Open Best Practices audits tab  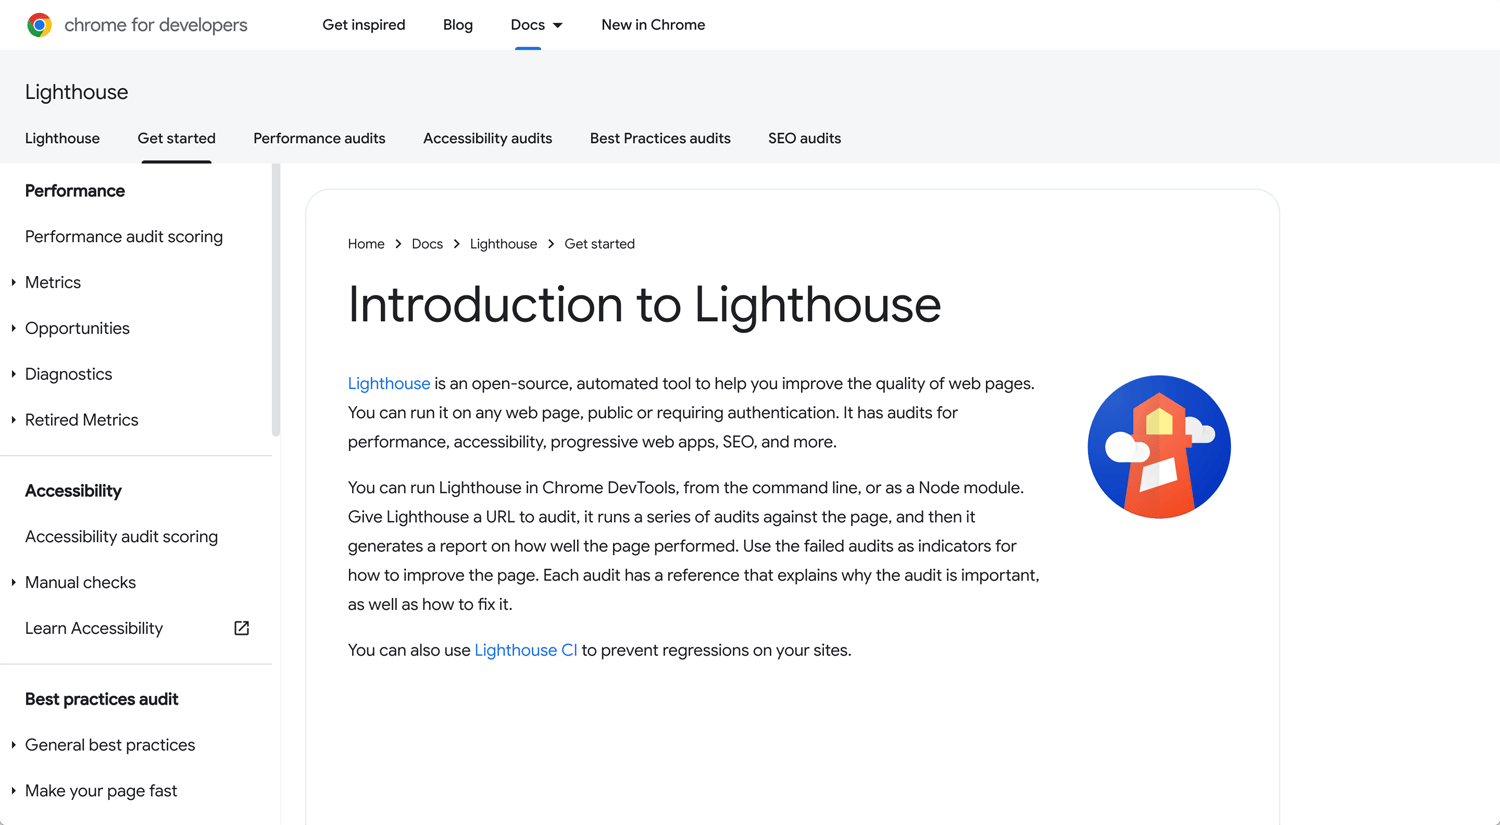click(x=660, y=138)
